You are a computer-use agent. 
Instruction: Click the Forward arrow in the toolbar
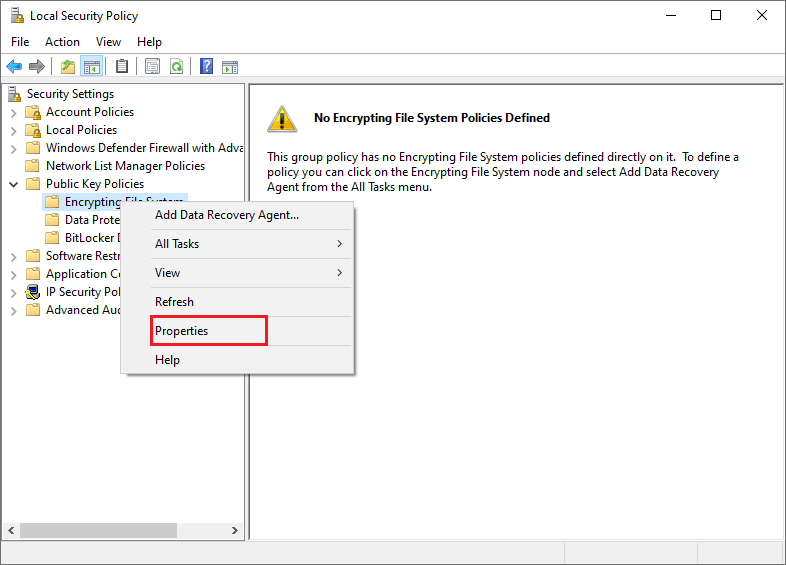click(37, 67)
